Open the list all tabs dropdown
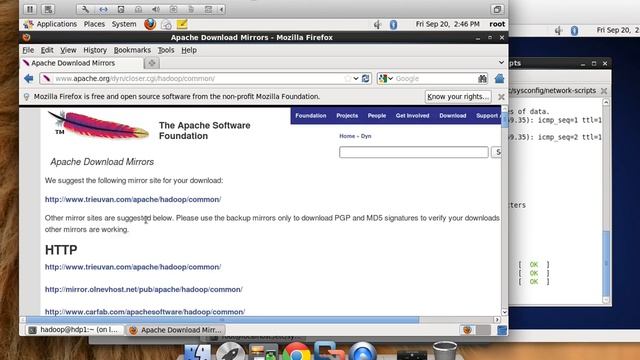 pos(501,62)
